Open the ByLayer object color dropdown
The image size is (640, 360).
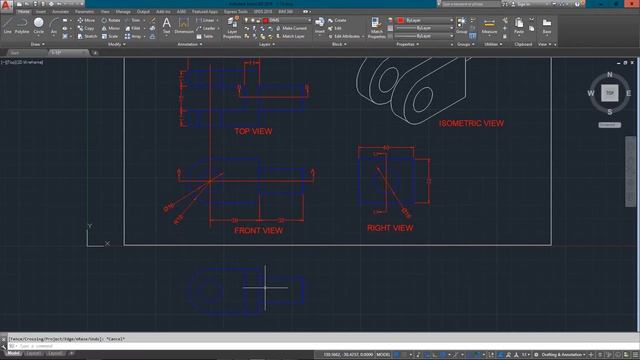(x=425, y=20)
